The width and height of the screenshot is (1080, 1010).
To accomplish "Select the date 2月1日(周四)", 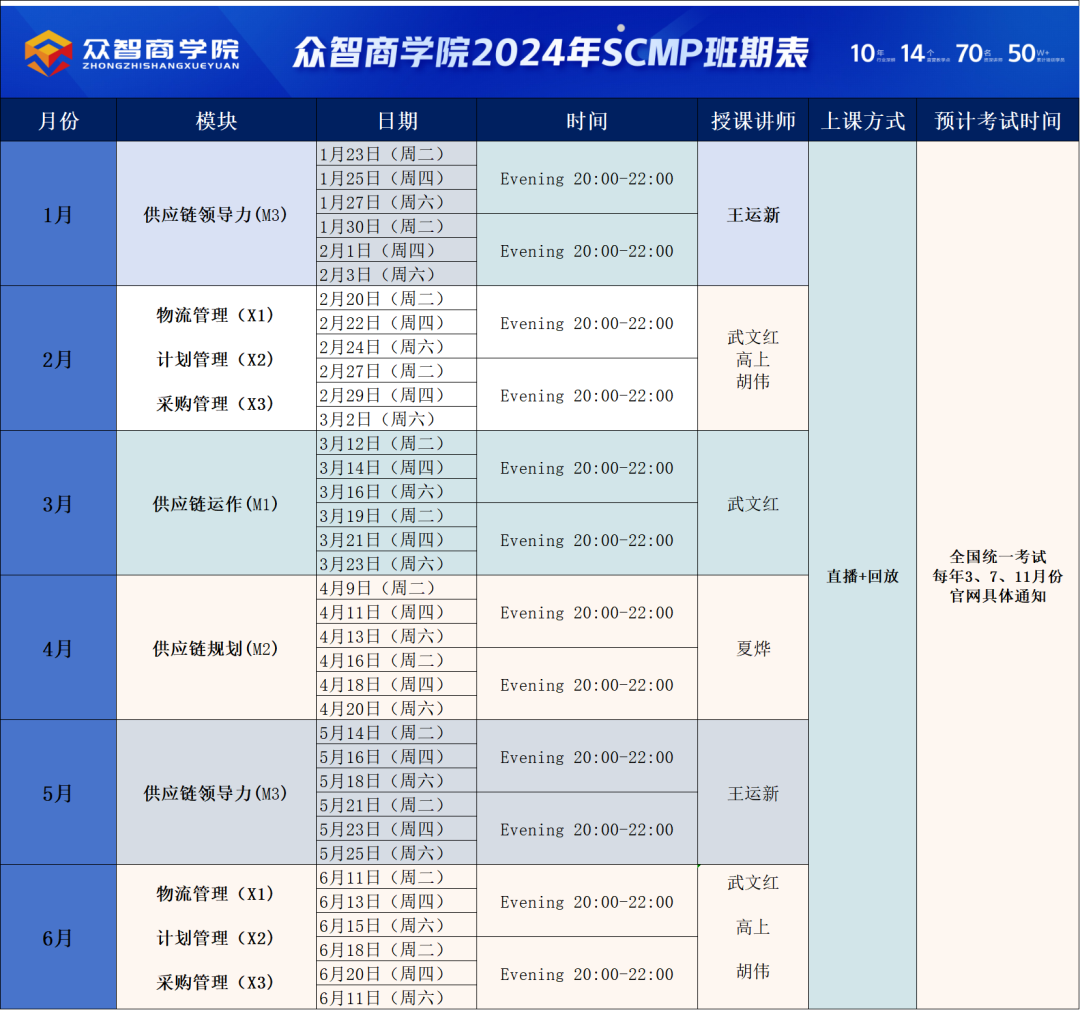I will 397,250.
